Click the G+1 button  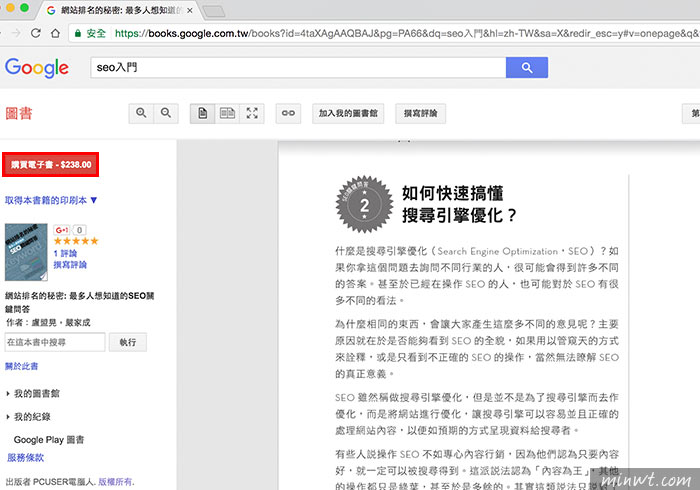pyautogui.click(x=62, y=230)
